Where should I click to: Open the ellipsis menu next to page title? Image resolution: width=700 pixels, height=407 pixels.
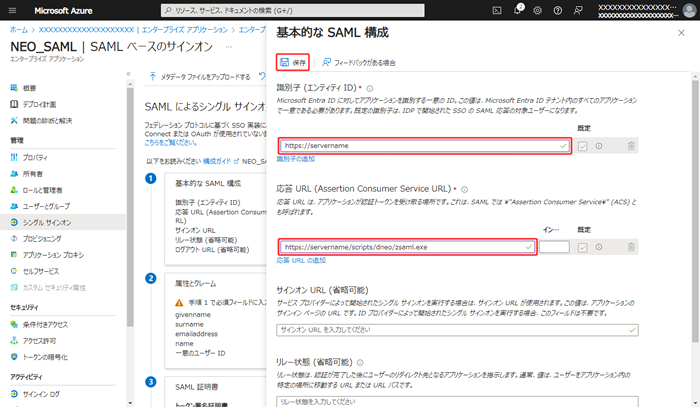tap(229, 46)
